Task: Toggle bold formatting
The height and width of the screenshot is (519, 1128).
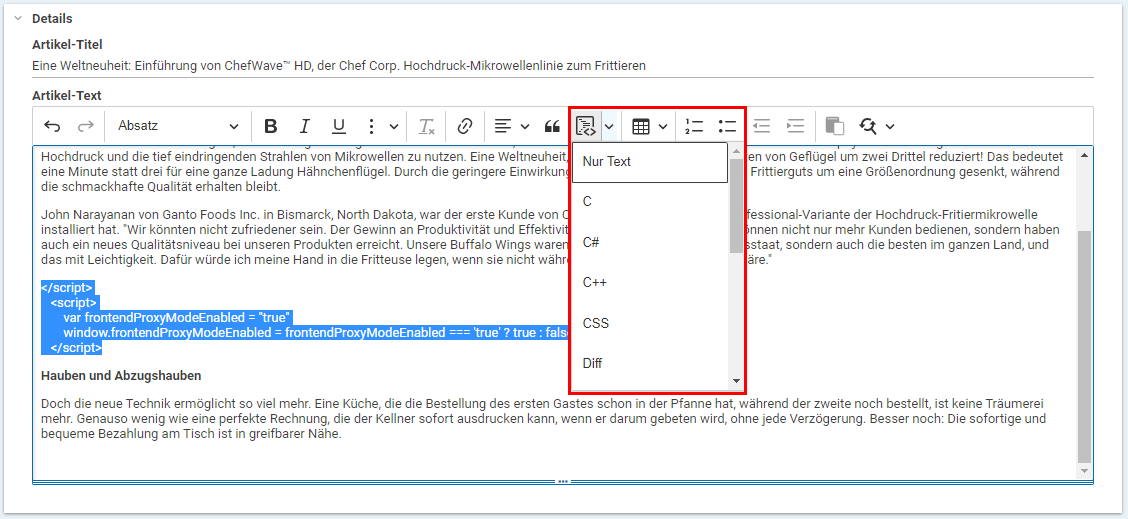Action: pyautogui.click(x=270, y=127)
